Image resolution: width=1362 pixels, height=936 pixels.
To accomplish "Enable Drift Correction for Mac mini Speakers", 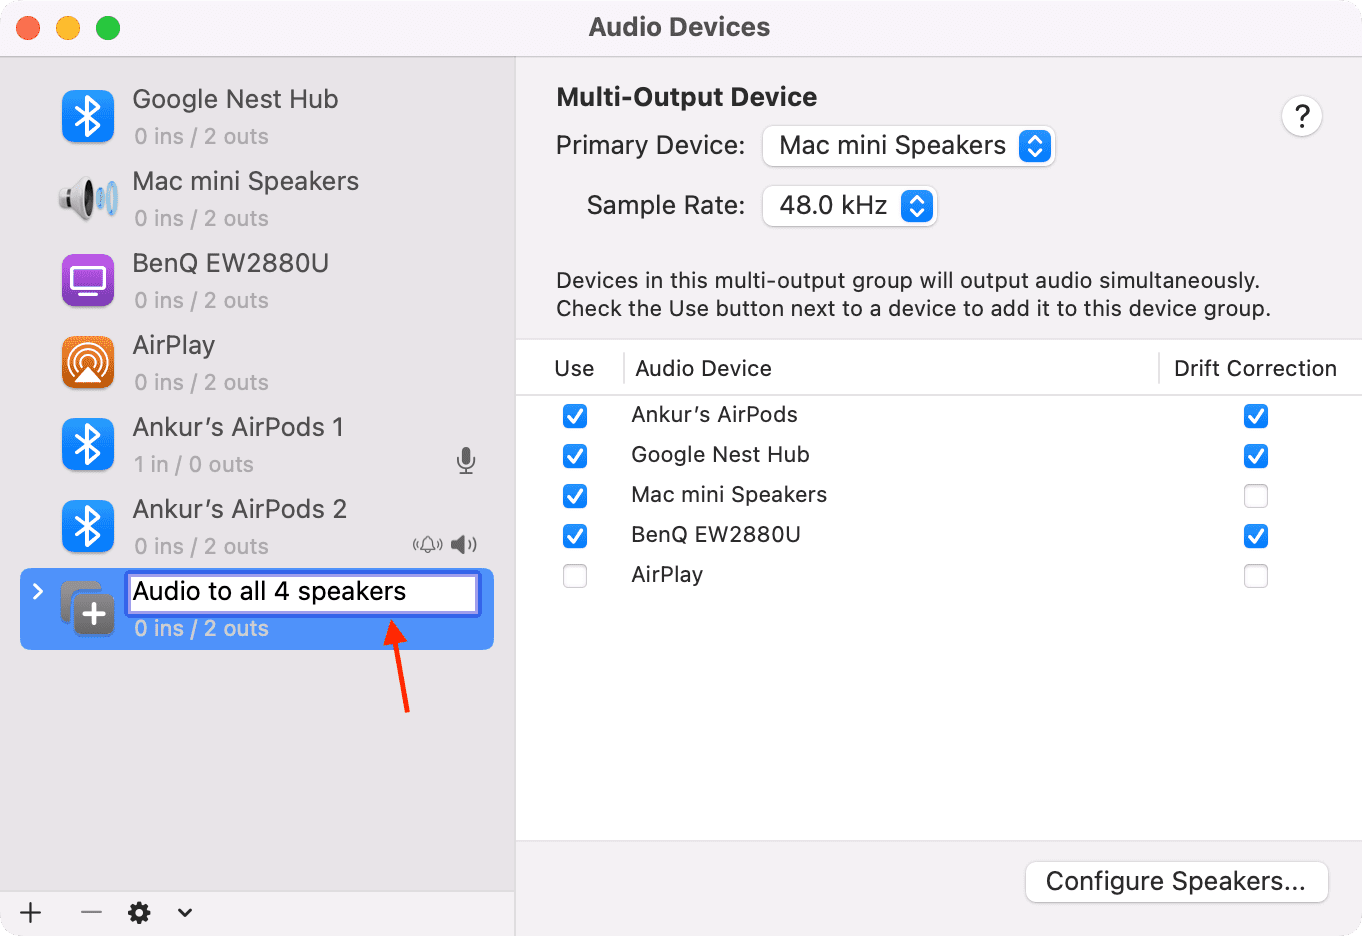I will pos(1256,496).
